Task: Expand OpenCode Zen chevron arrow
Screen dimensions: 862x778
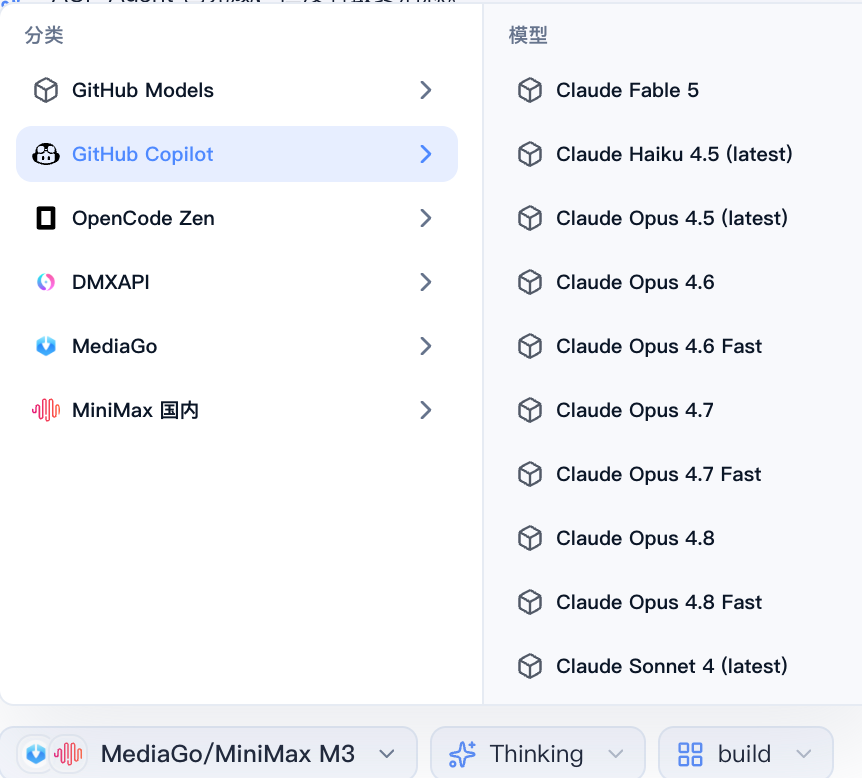Action: click(x=426, y=218)
